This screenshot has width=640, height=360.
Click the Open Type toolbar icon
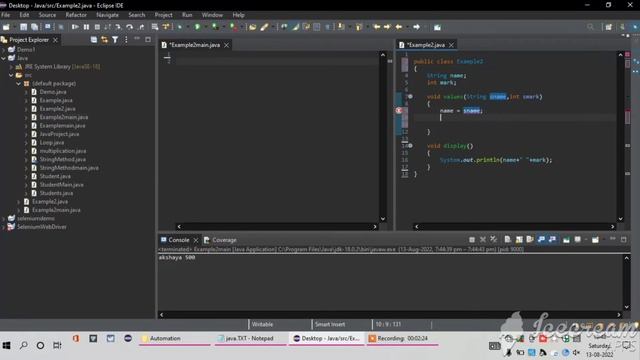[253, 27]
